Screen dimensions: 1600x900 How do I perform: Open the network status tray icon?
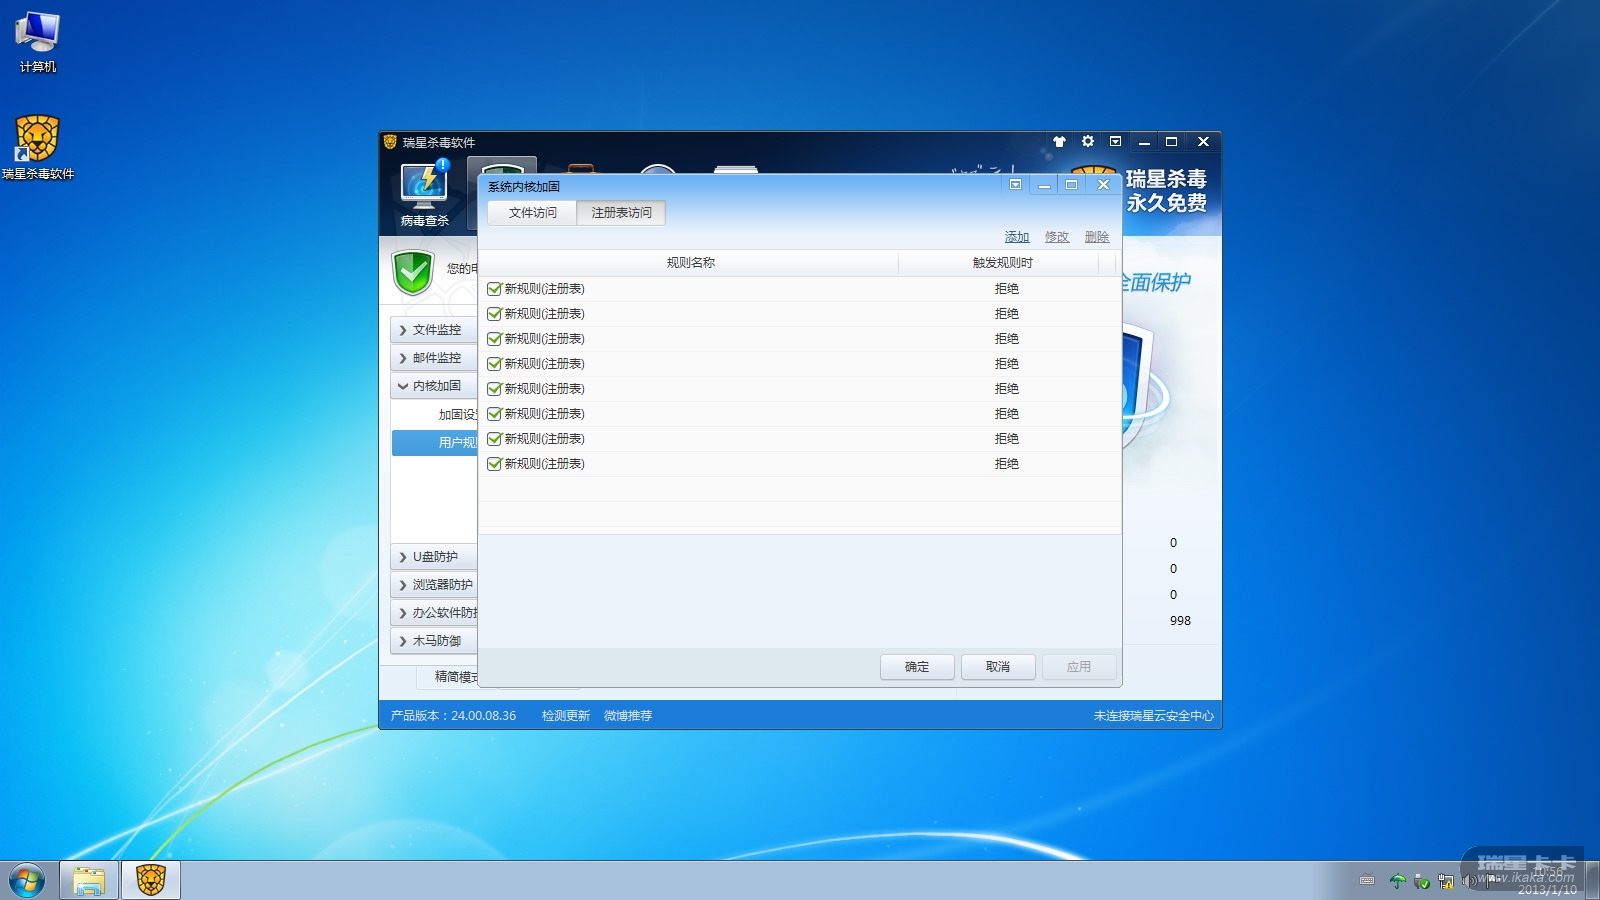click(1445, 881)
